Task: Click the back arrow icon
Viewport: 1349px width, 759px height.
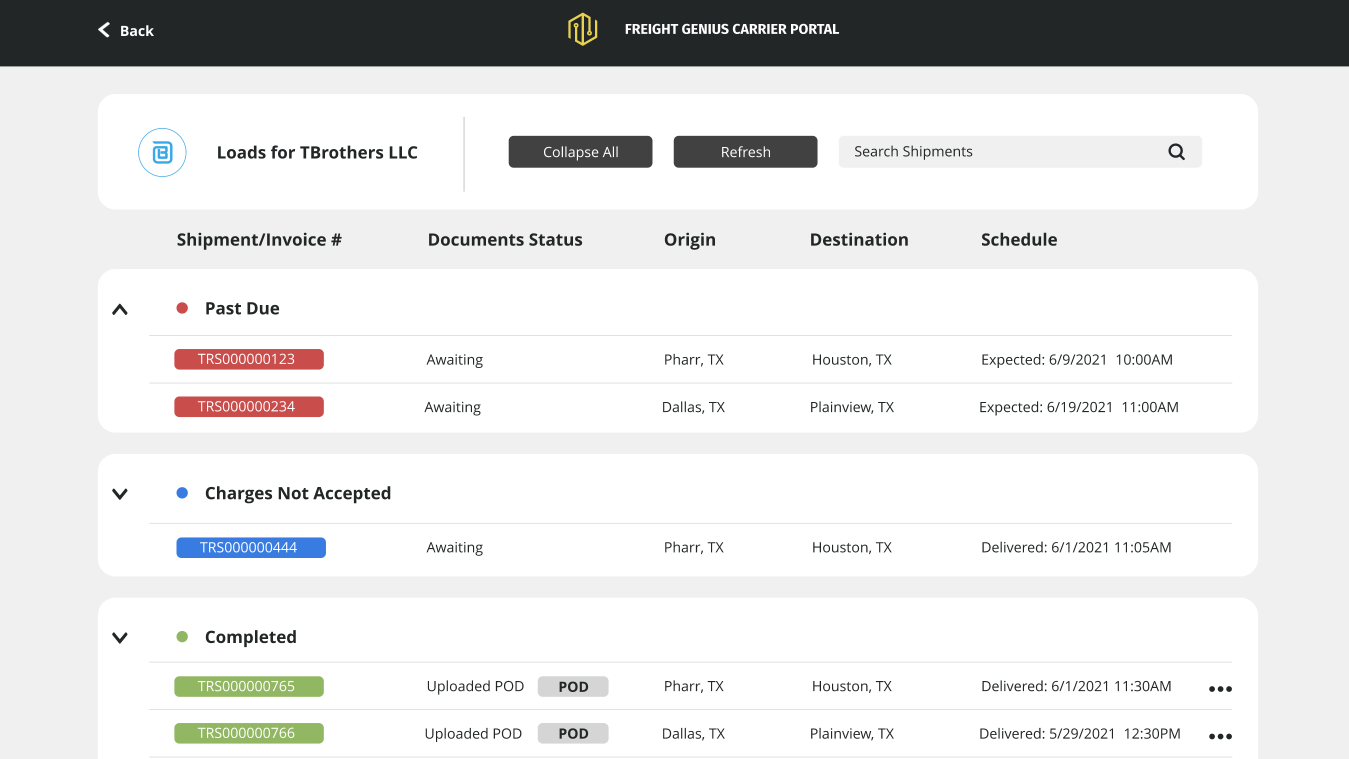Action: click(103, 29)
